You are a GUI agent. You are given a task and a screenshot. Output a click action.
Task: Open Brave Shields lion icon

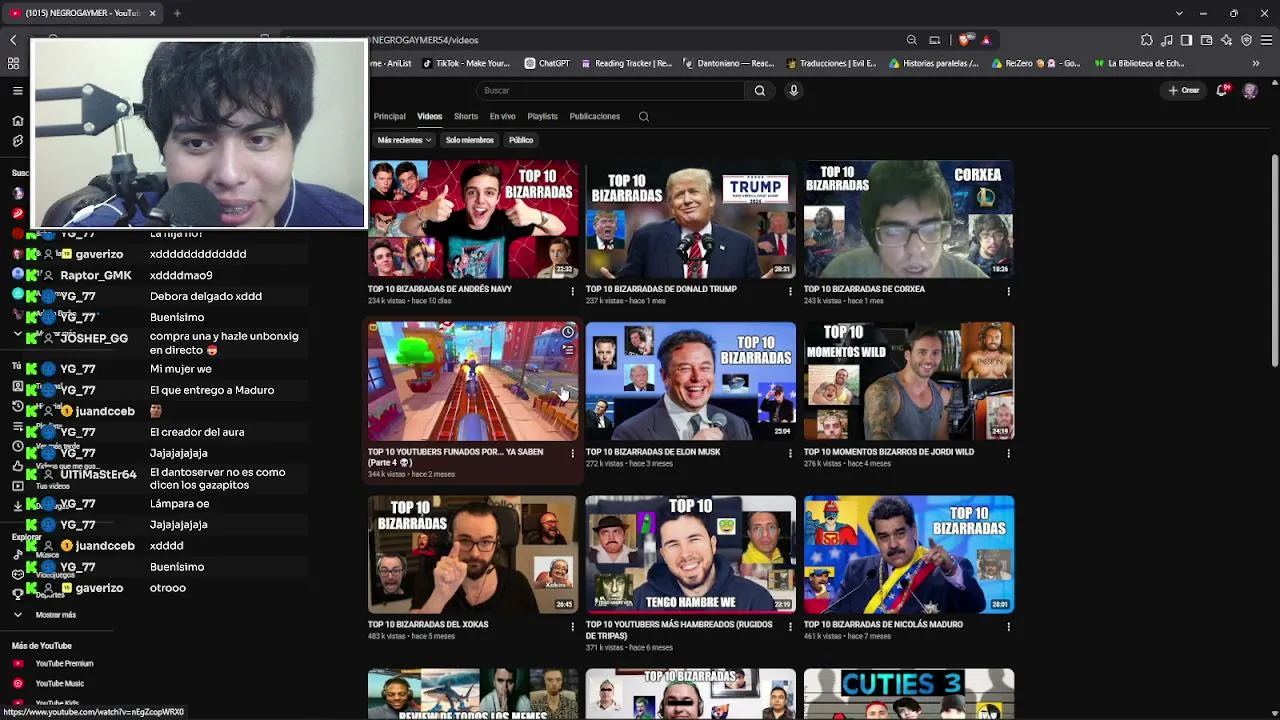point(964,40)
